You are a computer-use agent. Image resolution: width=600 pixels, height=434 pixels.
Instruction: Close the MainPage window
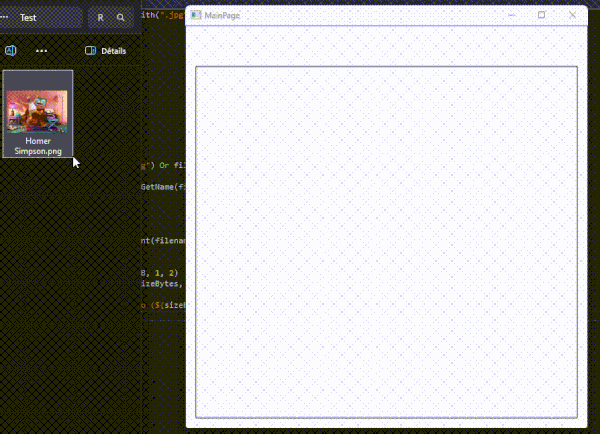coord(572,15)
